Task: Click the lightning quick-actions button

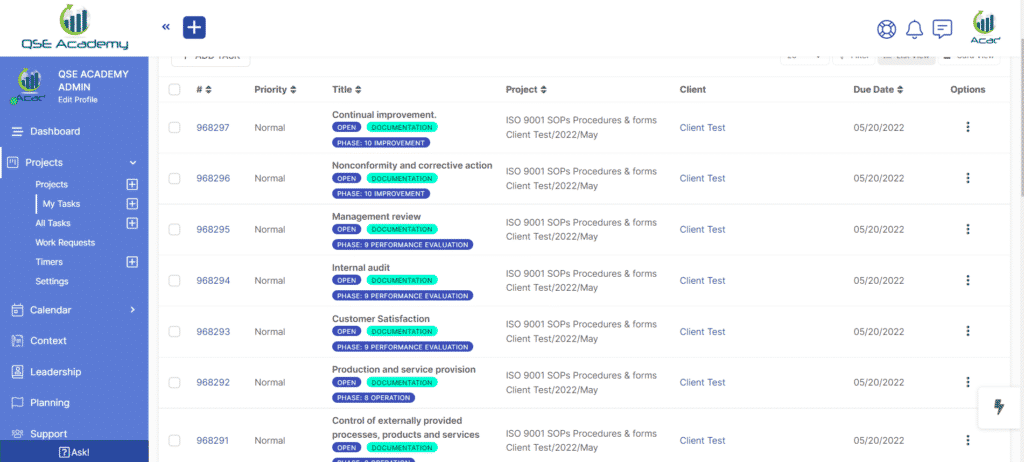Action: point(999,407)
